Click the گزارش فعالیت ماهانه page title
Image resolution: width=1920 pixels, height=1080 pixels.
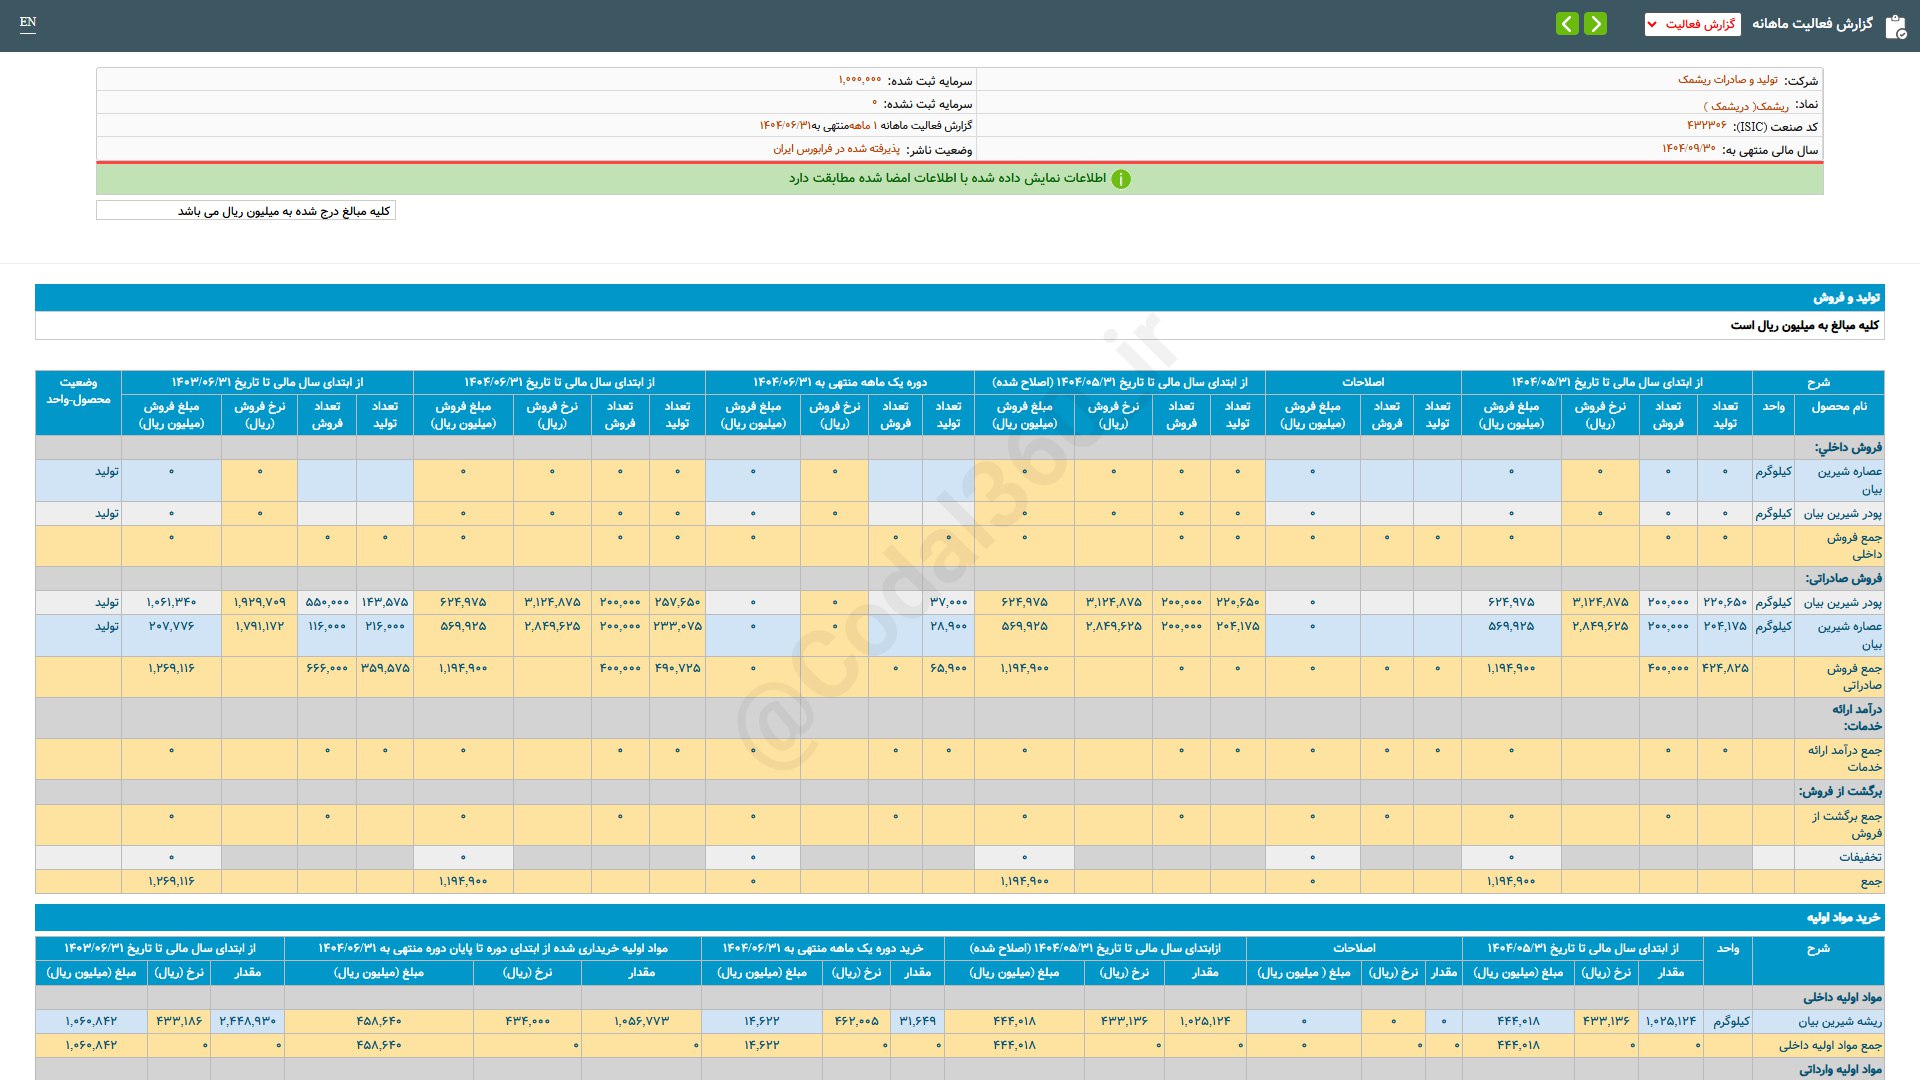1812,24
